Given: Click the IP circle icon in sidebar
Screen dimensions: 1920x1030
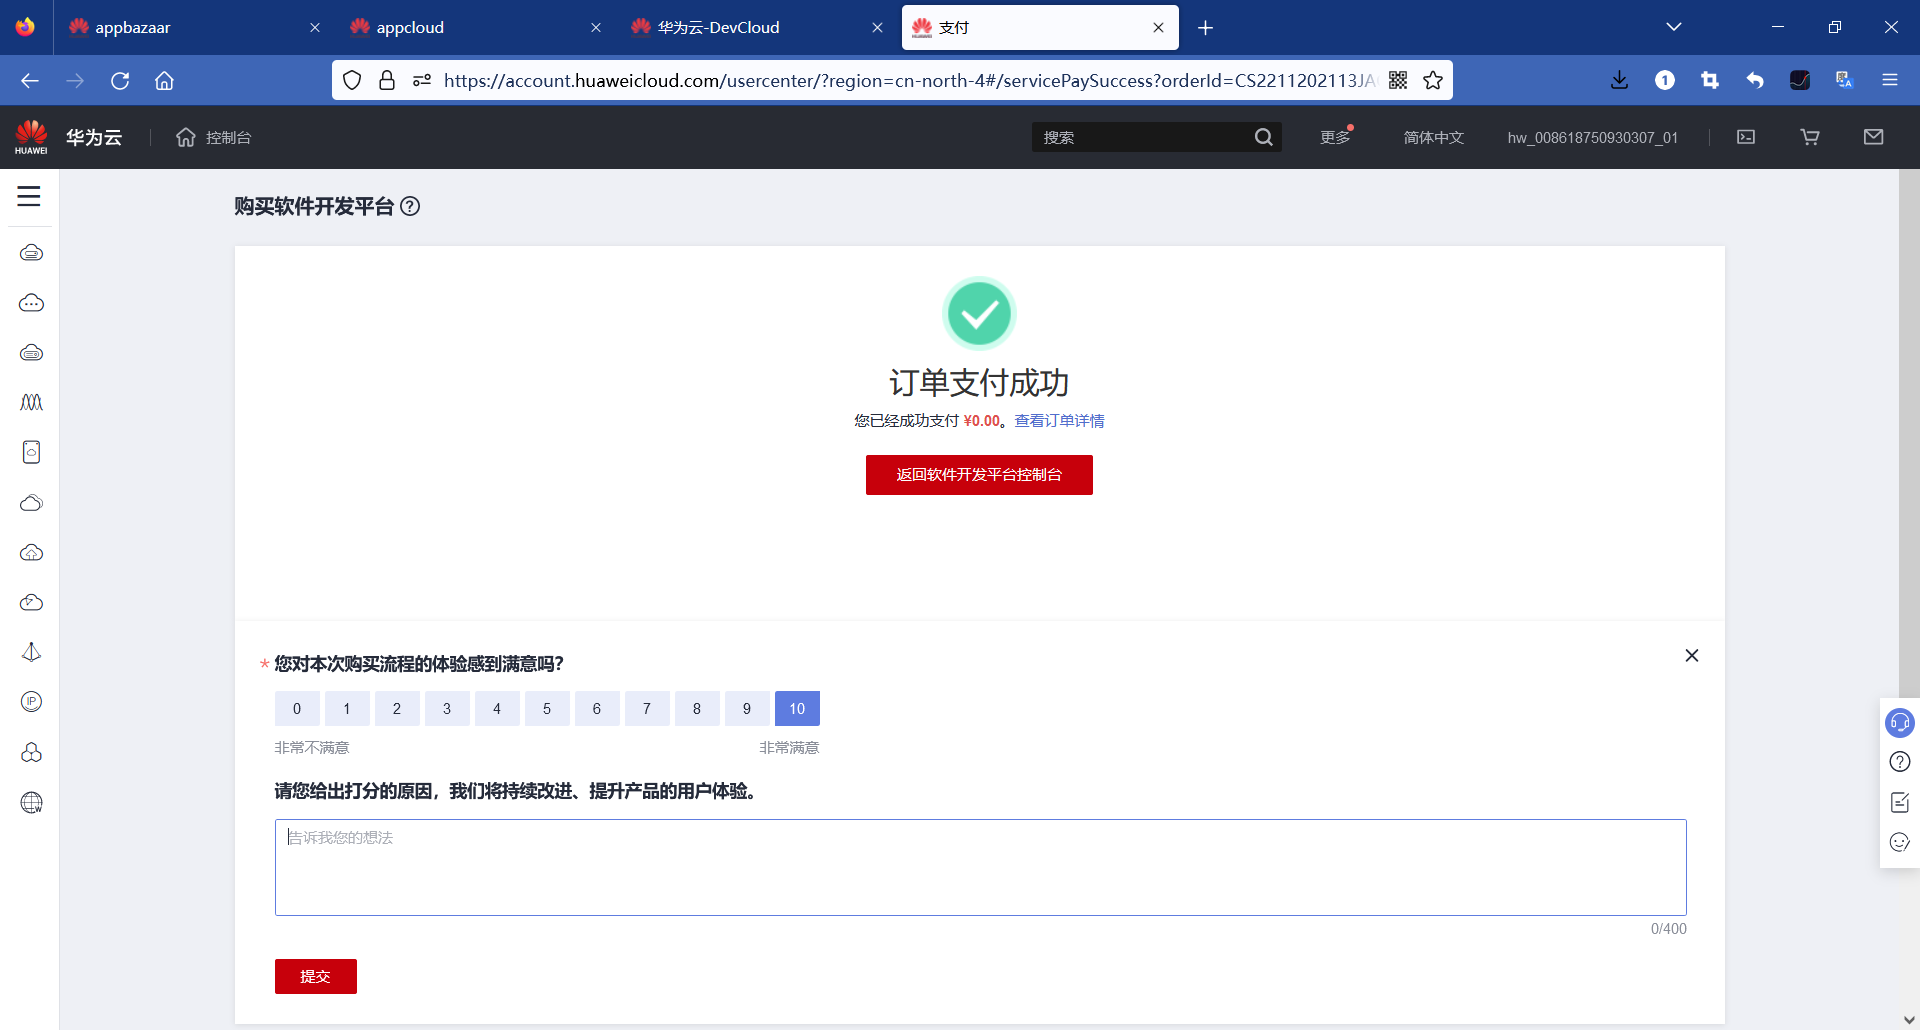Looking at the screenshot, I should click(31, 702).
